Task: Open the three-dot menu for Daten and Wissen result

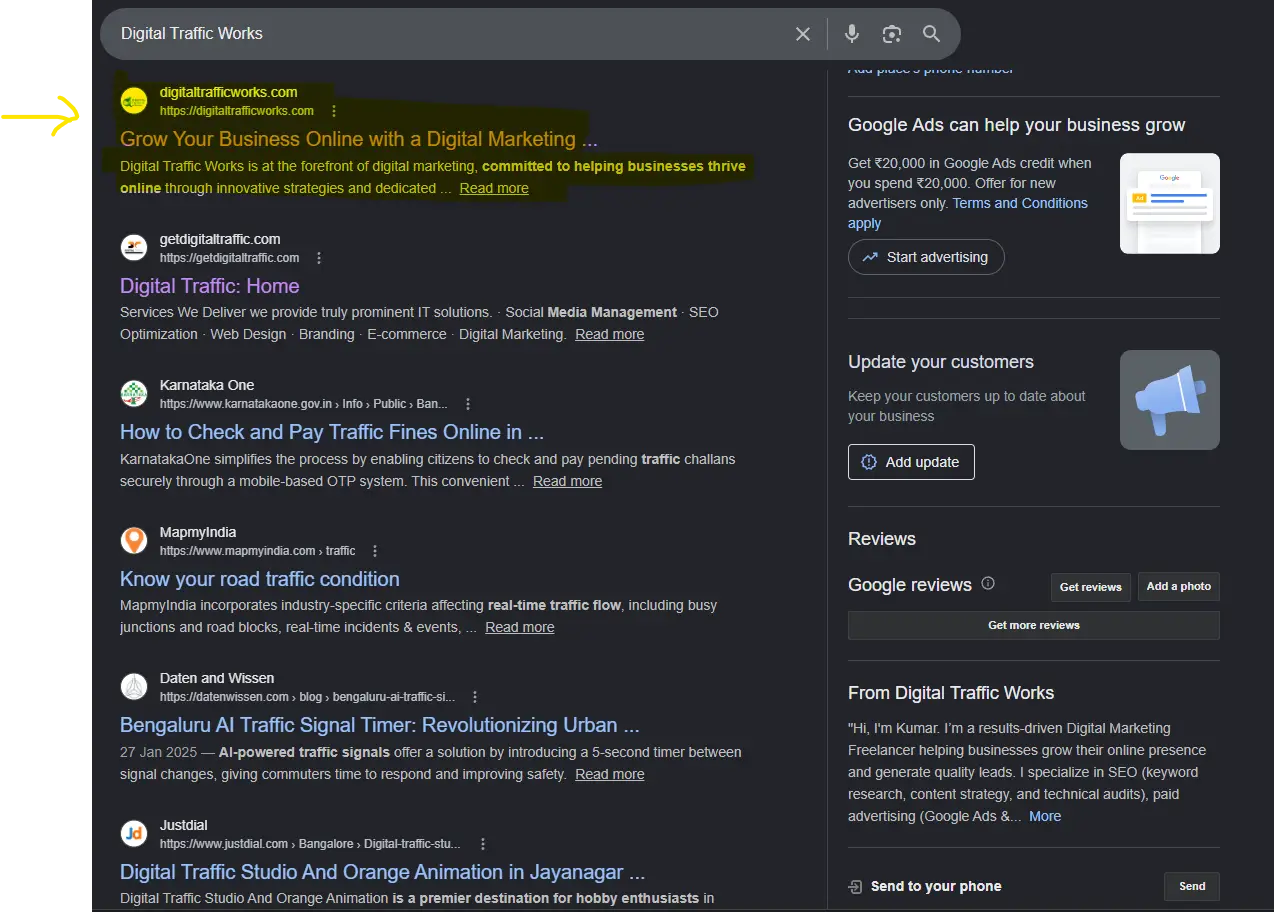Action: (x=475, y=697)
